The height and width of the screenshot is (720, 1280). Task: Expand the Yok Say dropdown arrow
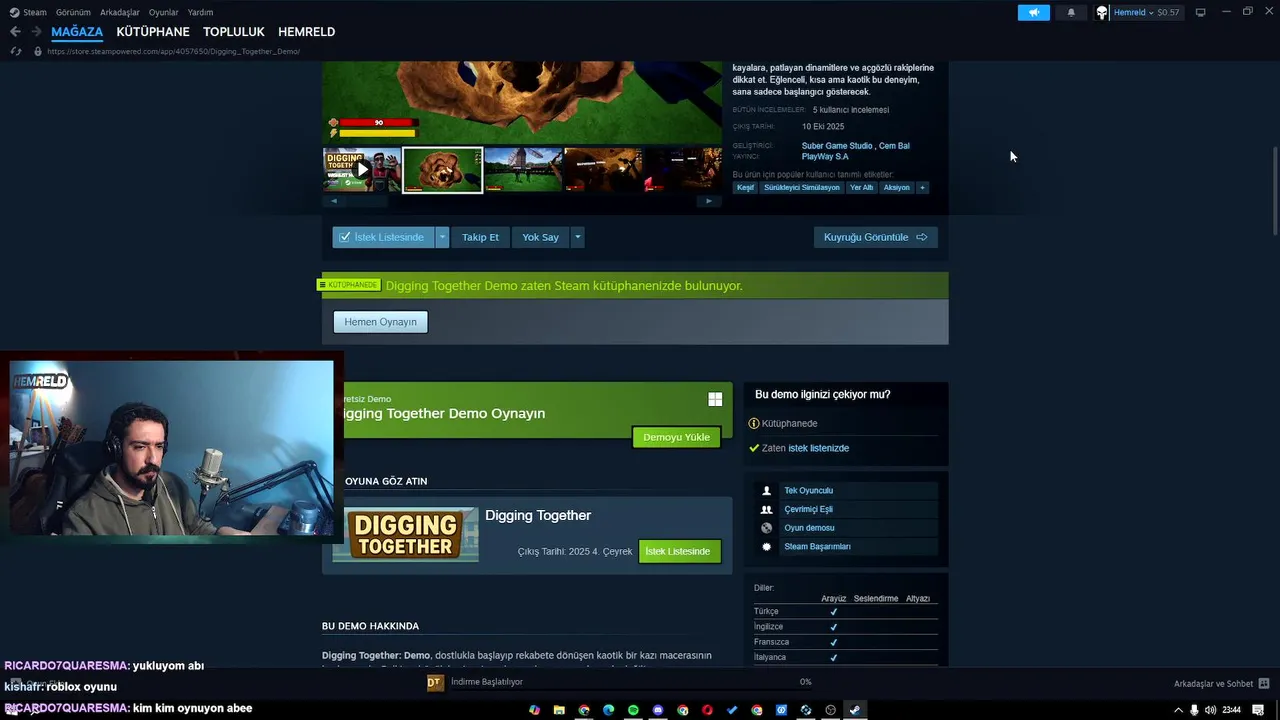click(x=577, y=237)
